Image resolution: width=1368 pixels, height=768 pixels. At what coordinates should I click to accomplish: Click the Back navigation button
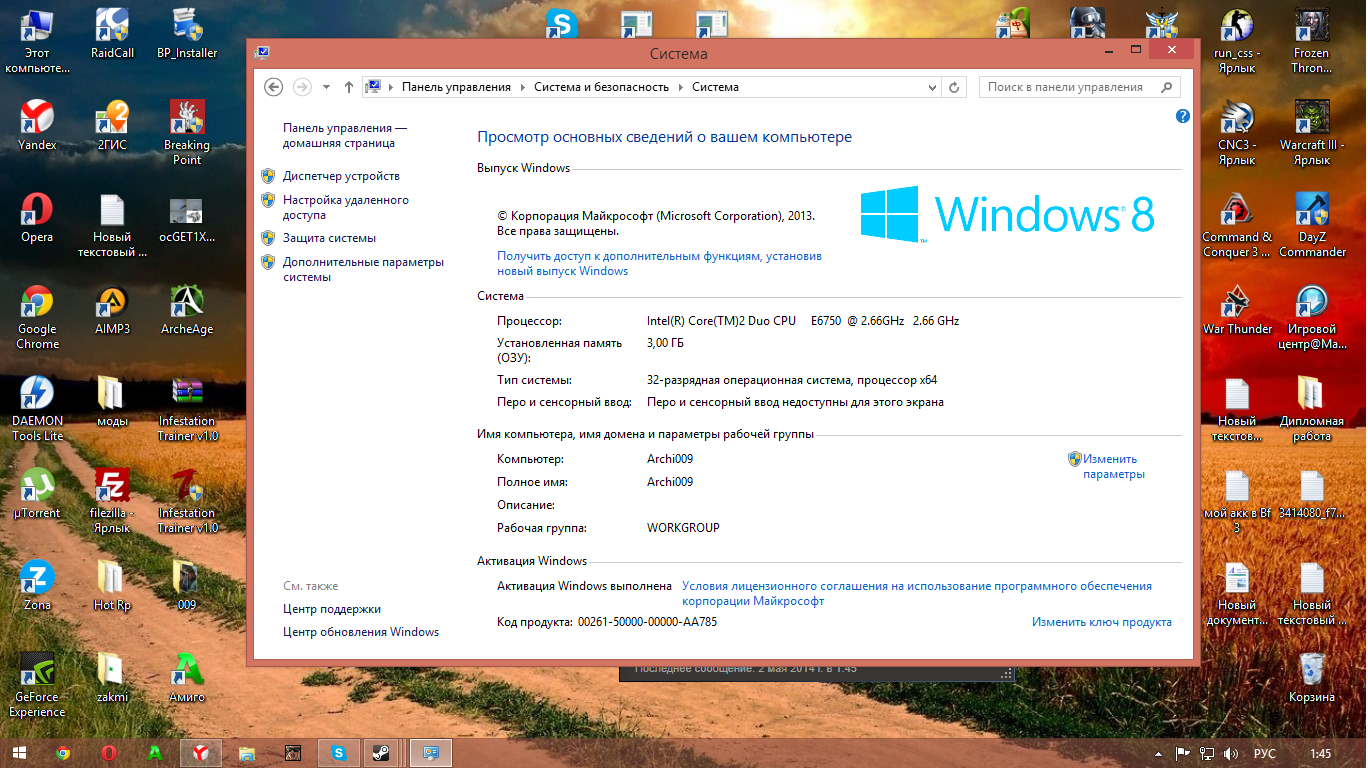pos(273,87)
